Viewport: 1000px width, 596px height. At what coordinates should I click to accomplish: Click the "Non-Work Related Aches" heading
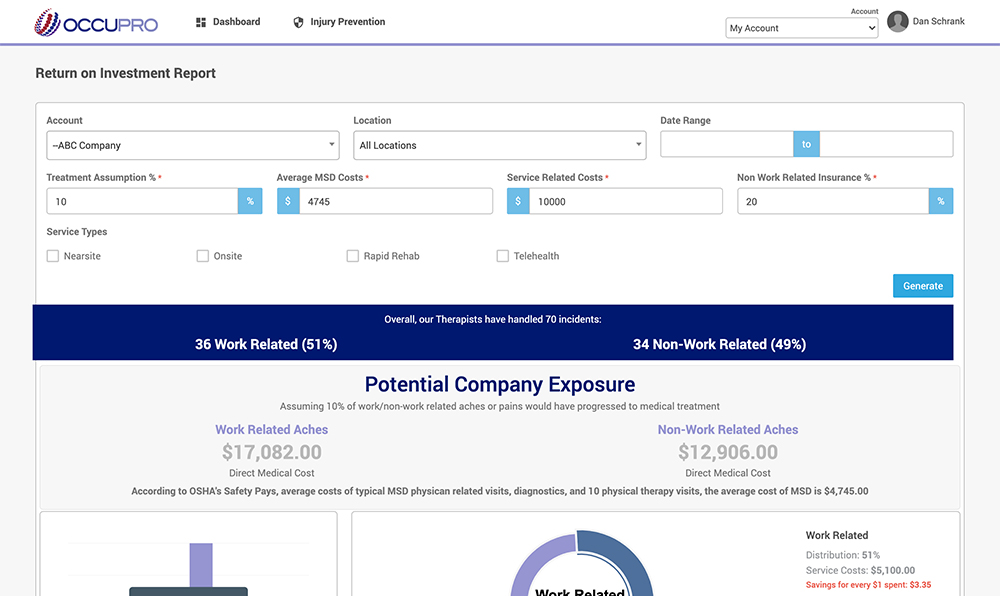(728, 430)
